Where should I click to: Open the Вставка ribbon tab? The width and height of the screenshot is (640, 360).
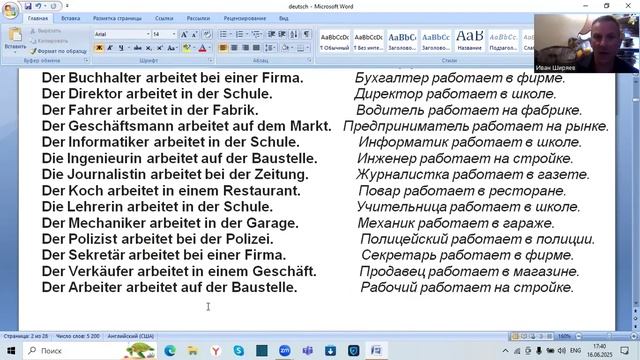70,18
